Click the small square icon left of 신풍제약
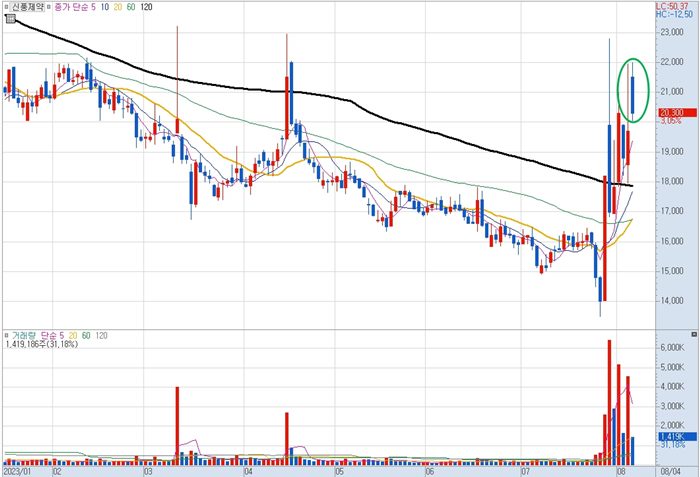 click(6, 7)
